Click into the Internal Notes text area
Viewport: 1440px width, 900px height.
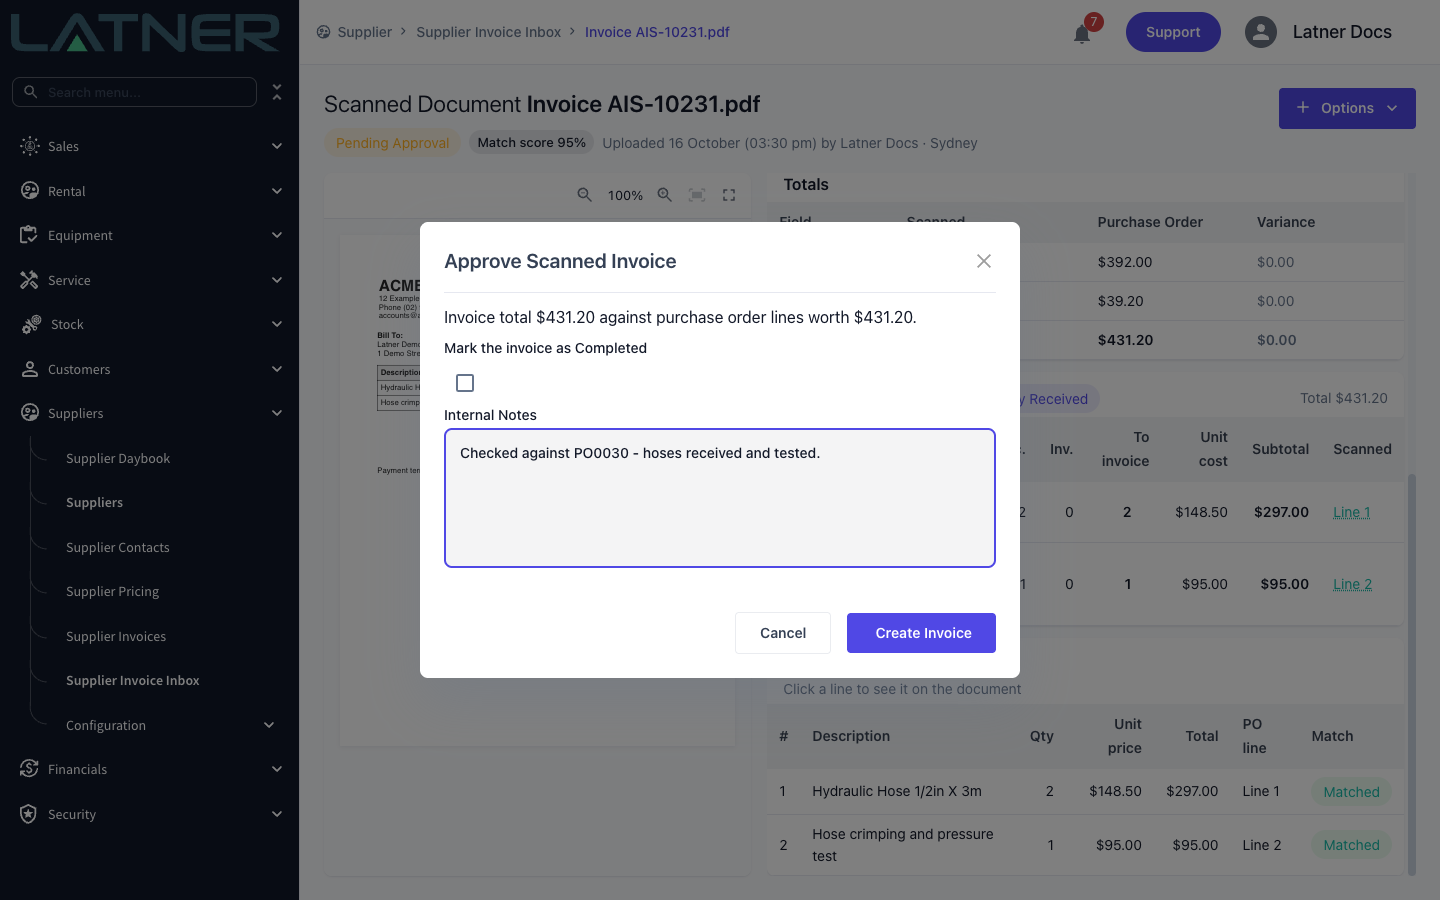720,498
